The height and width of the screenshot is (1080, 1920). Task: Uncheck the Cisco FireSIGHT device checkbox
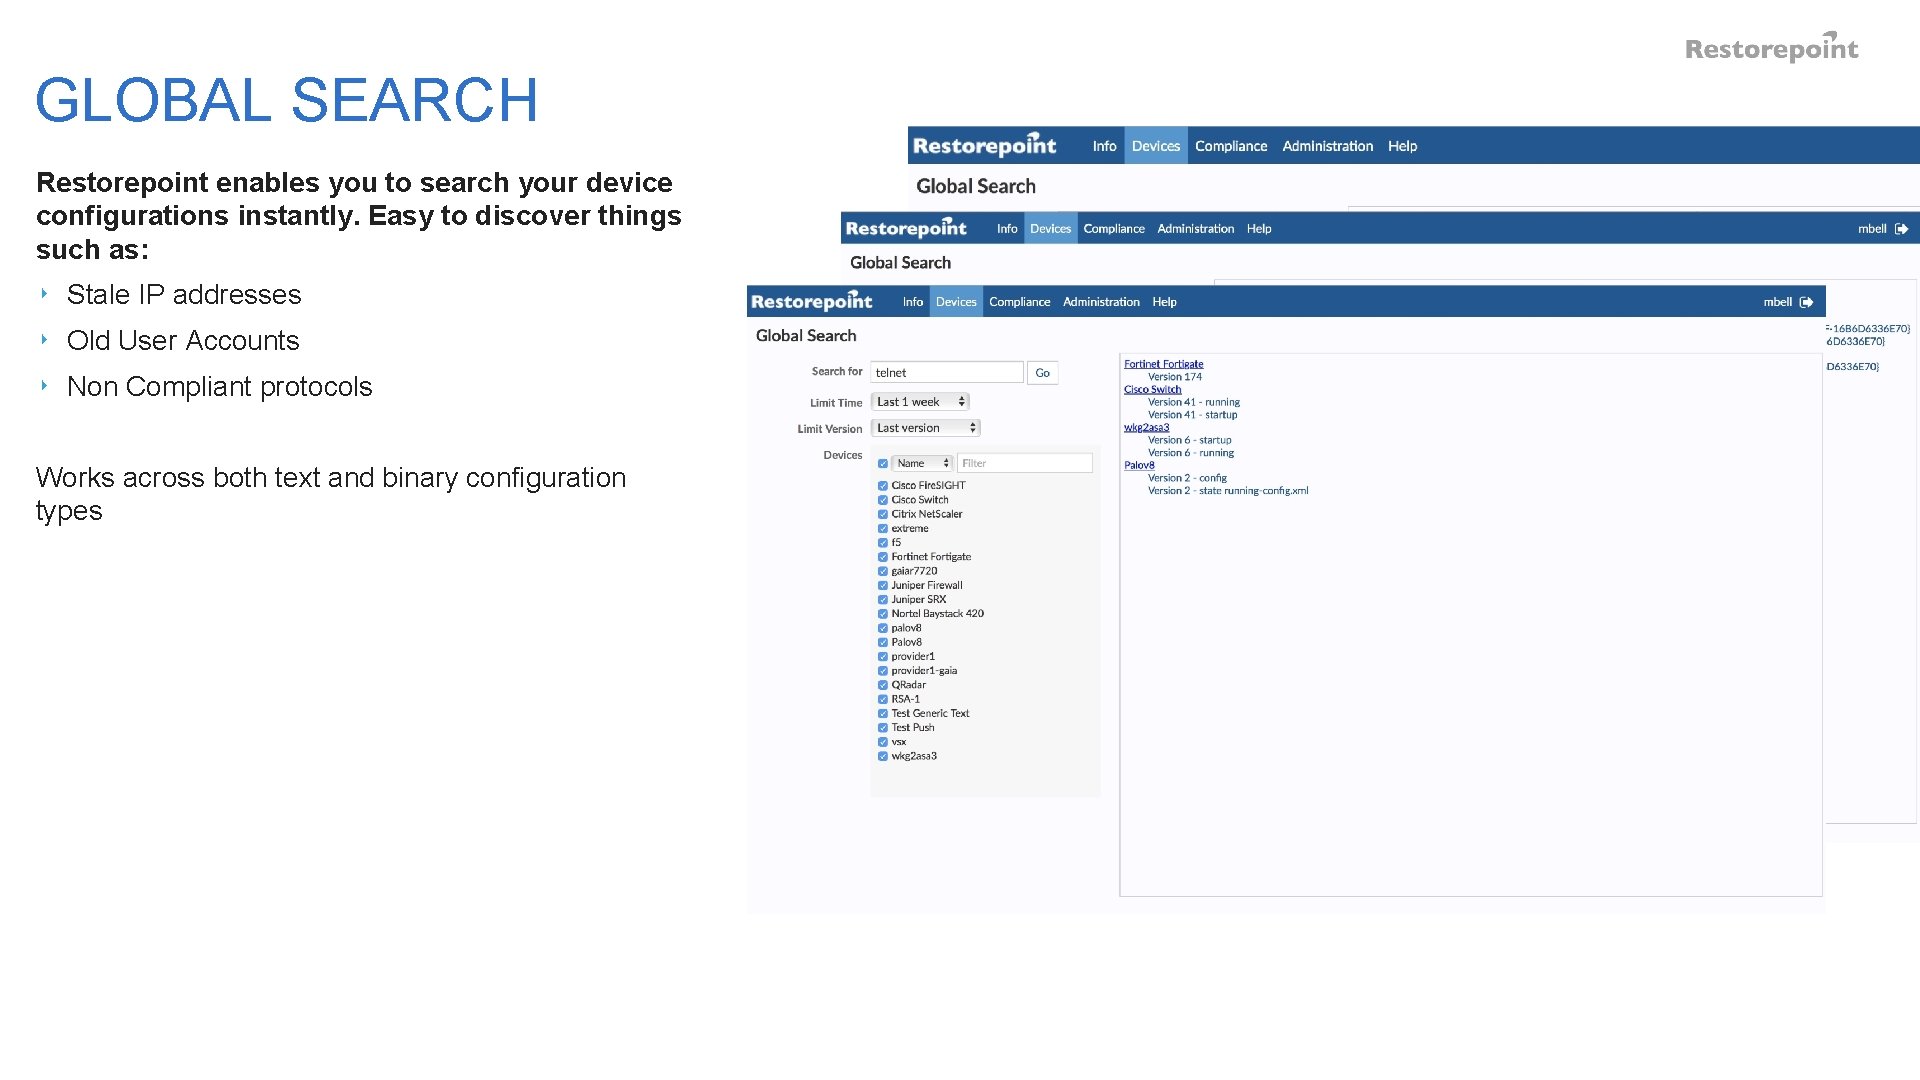pos(883,486)
